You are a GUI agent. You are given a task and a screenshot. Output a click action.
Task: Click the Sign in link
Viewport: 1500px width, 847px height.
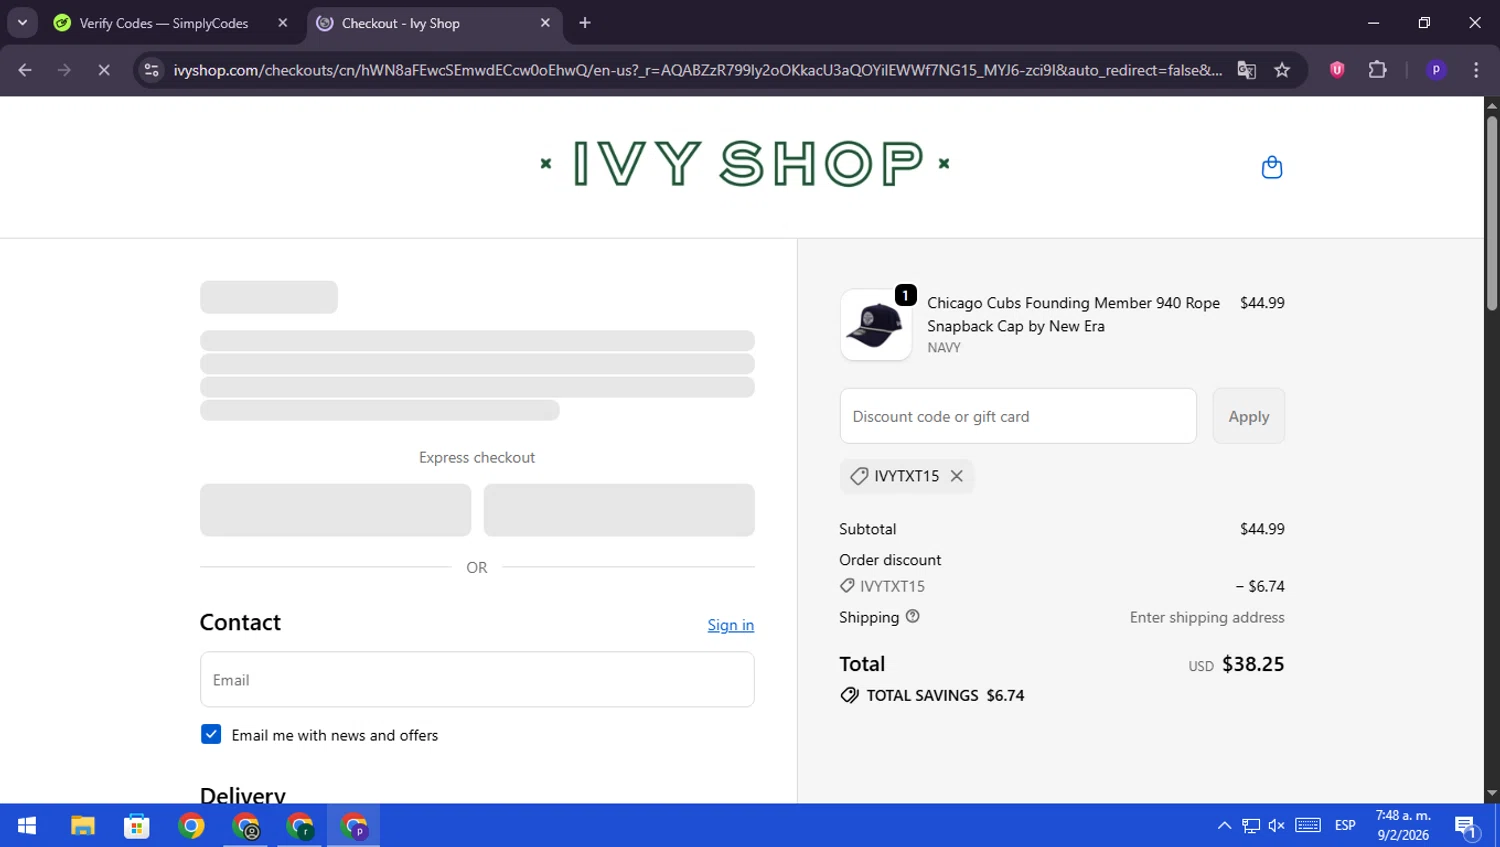pyautogui.click(x=730, y=625)
